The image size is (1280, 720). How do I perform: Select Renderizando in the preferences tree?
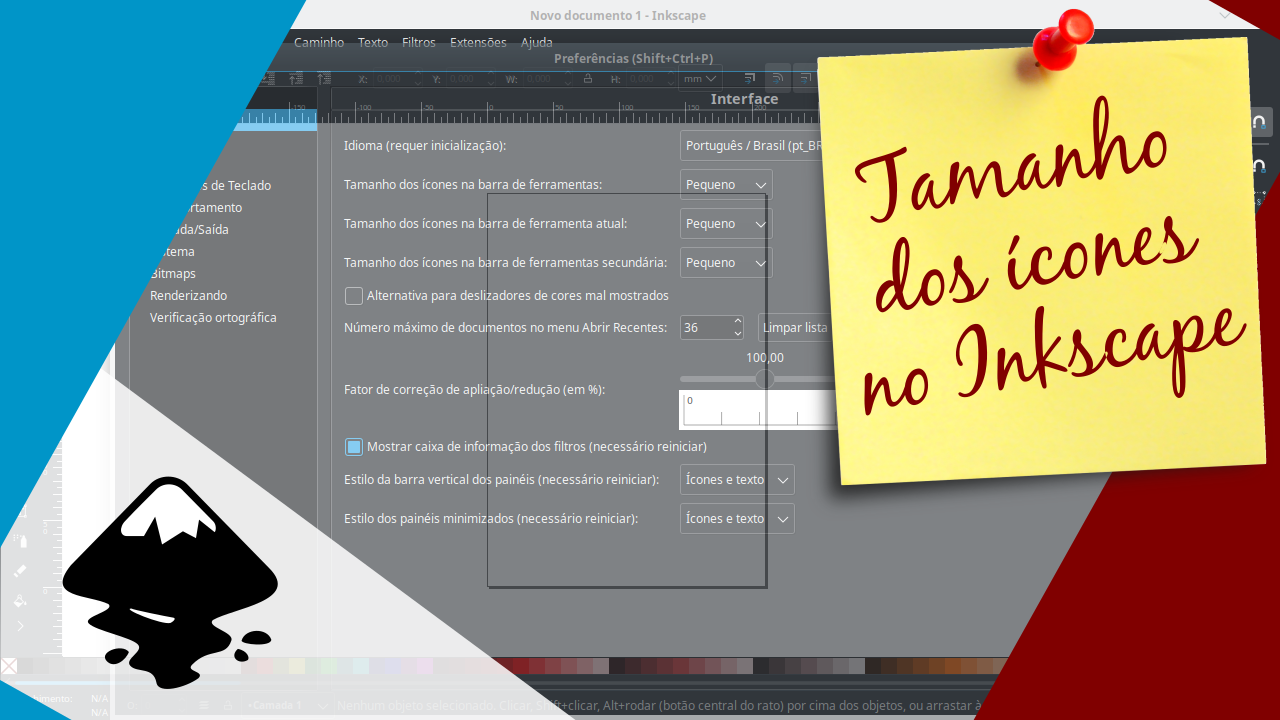(x=188, y=296)
